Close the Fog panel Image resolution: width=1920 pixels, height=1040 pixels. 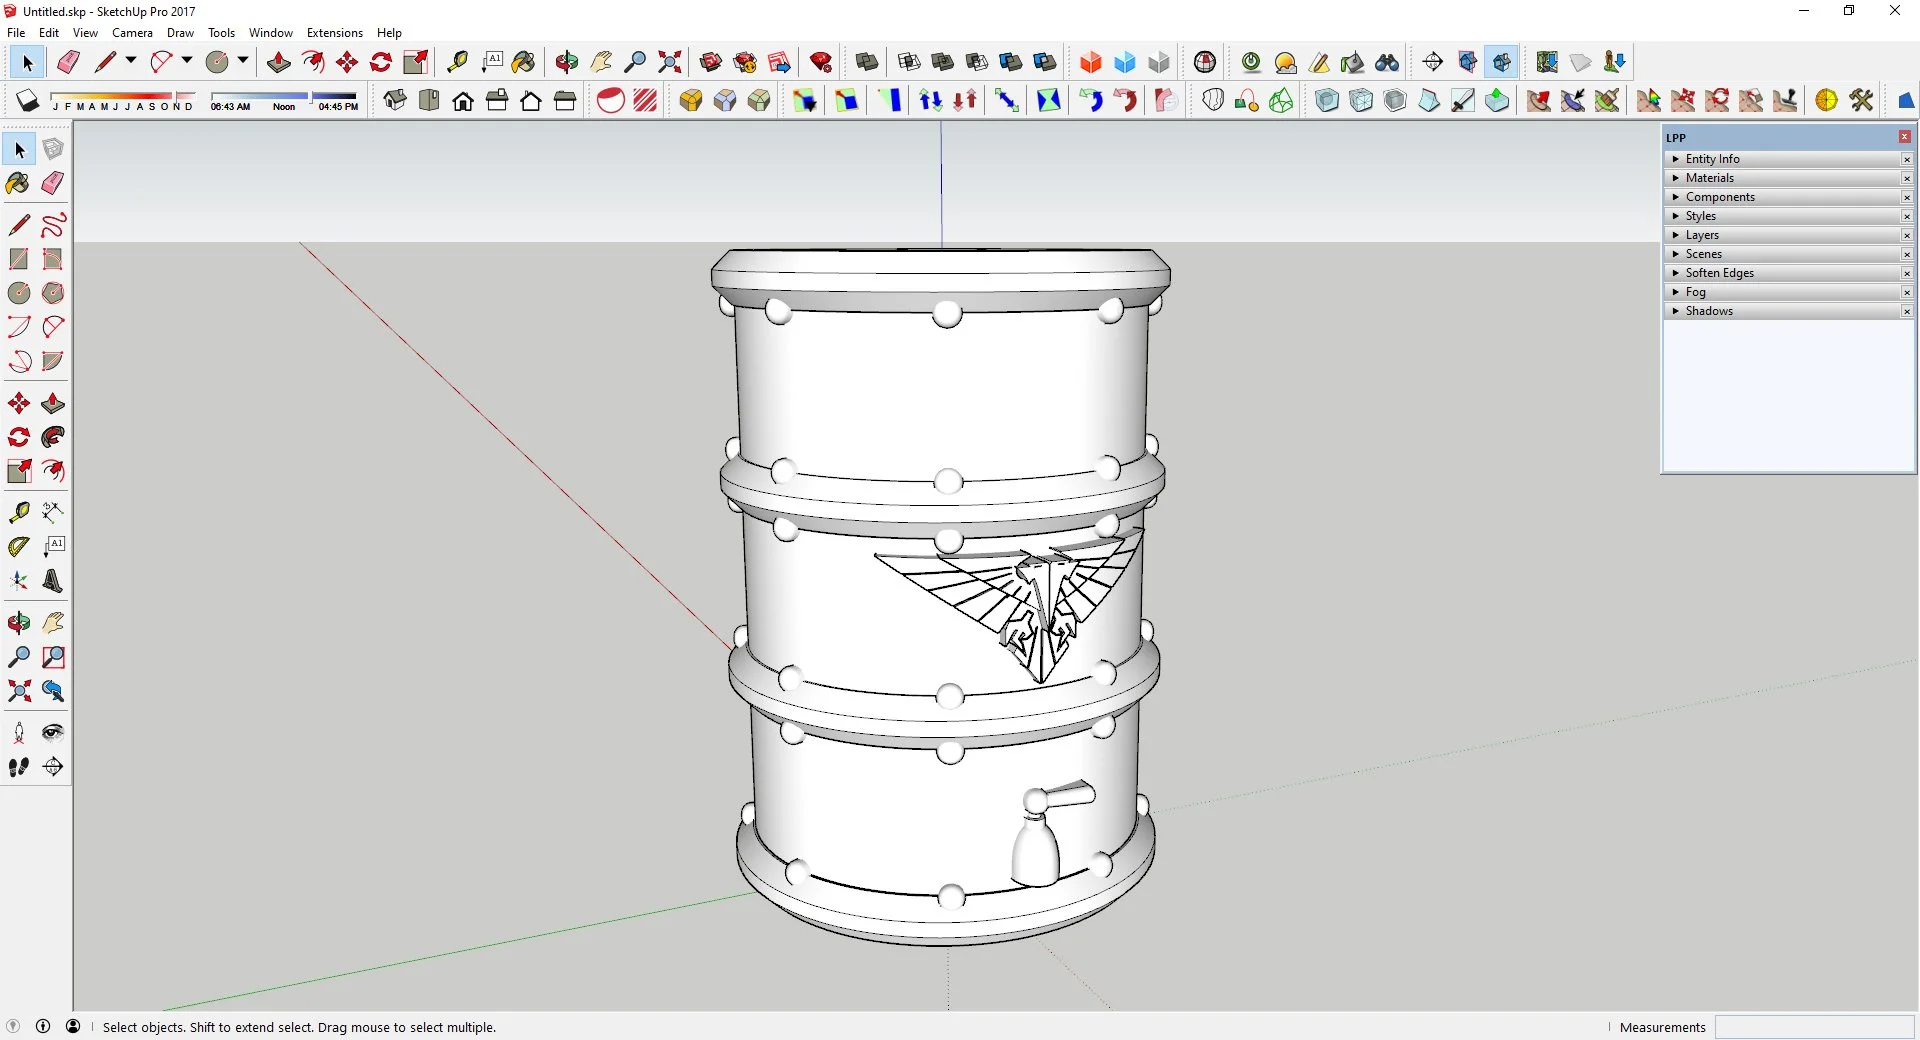(x=1907, y=292)
